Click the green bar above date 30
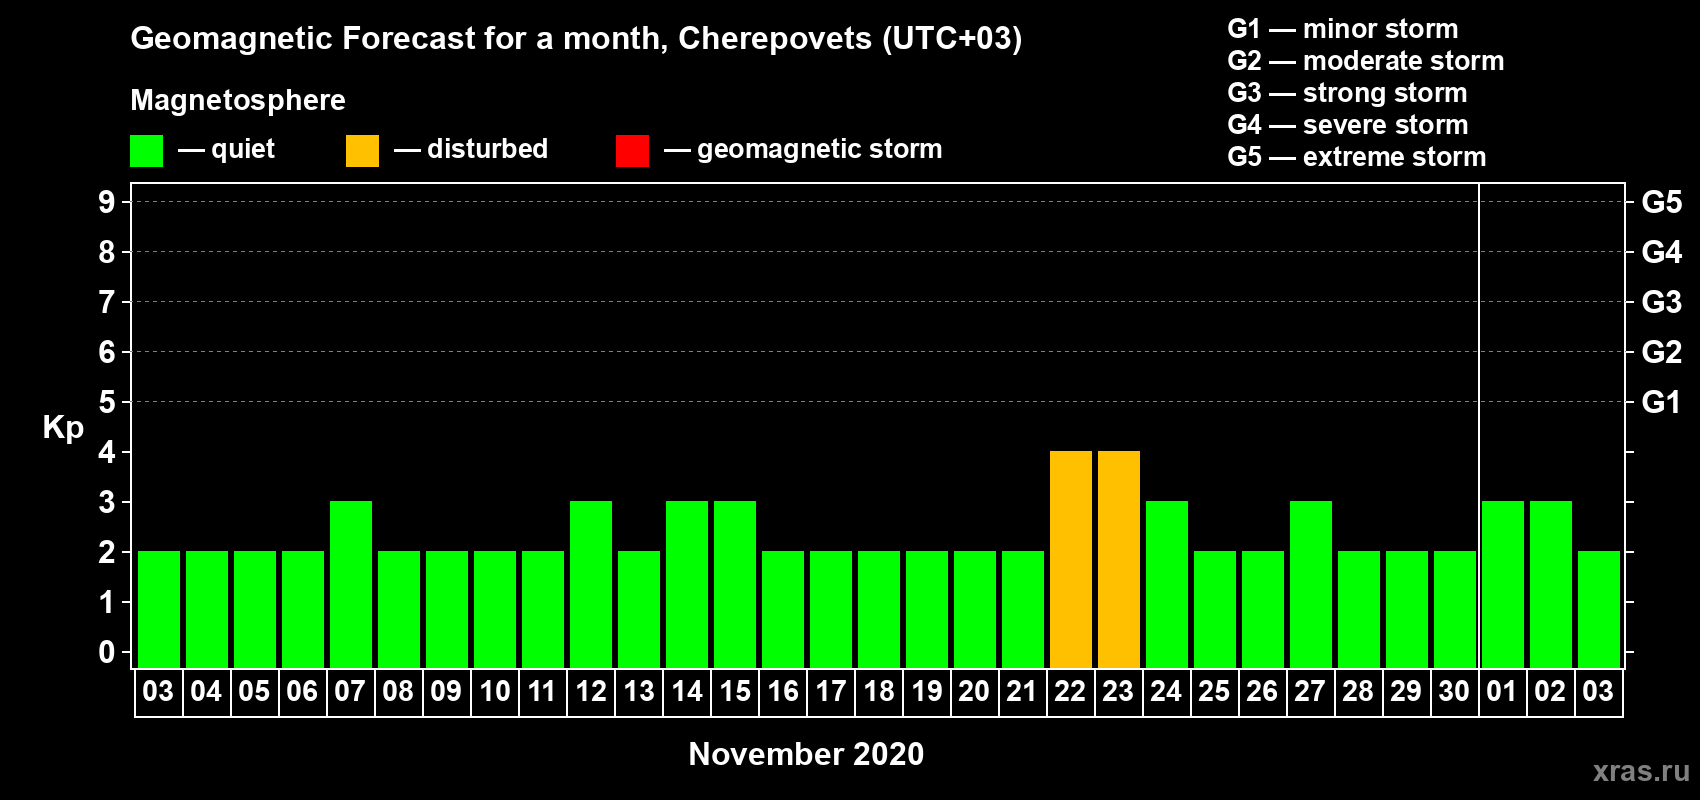1700x800 pixels. tap(1455, 609)
